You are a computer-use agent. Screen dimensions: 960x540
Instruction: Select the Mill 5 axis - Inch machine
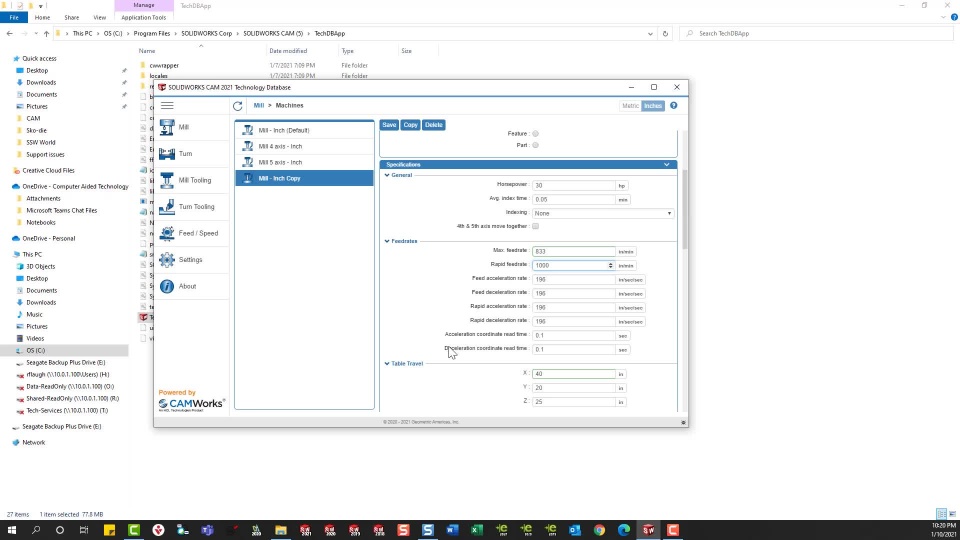pyautogui.click(x=304, y=162)
